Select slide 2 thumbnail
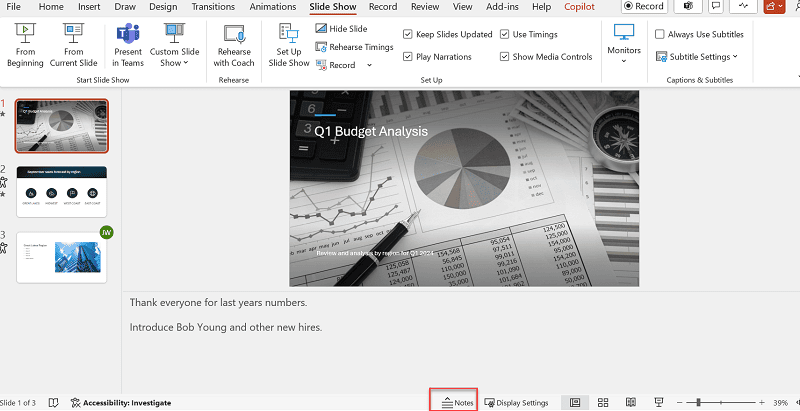 tap(62, 190)
